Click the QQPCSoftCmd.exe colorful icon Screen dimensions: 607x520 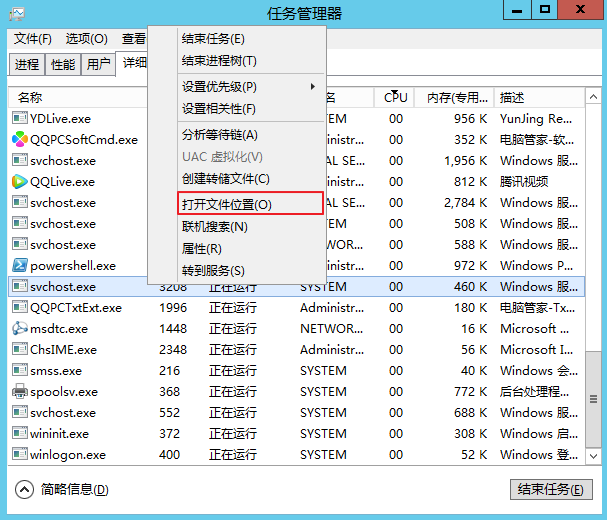[20, 140]
